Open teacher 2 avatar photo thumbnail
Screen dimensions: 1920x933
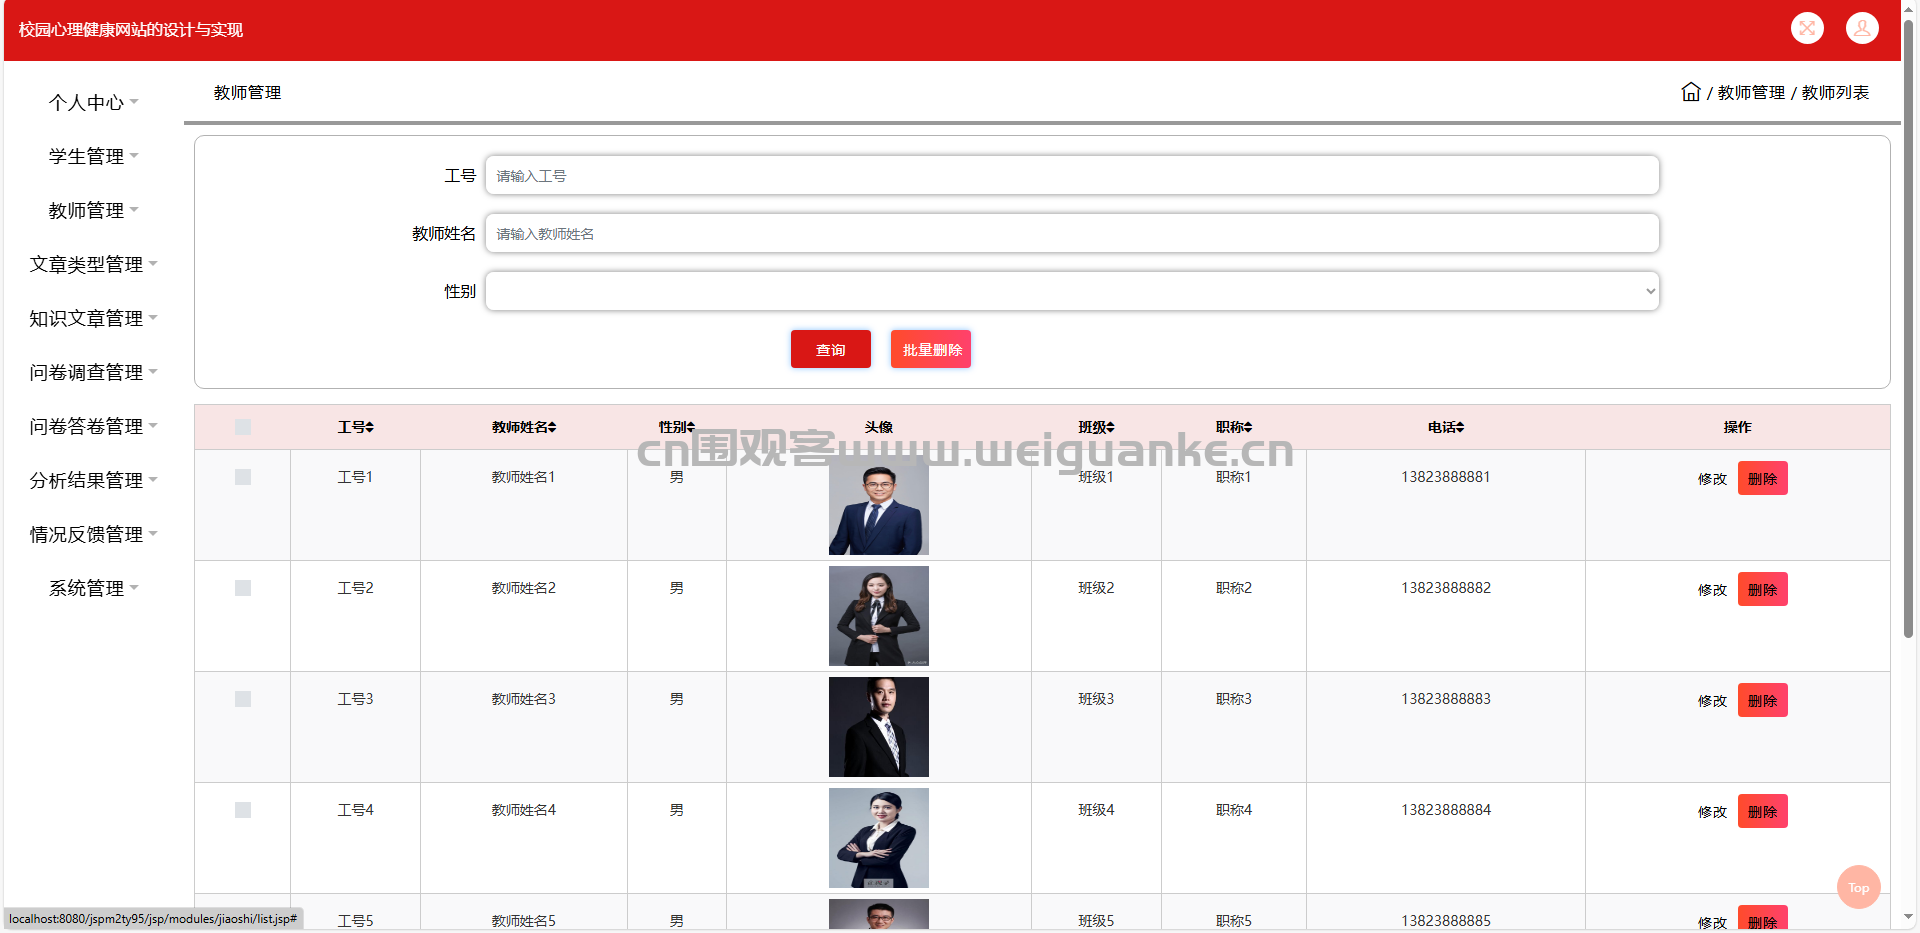pos(879,616)
